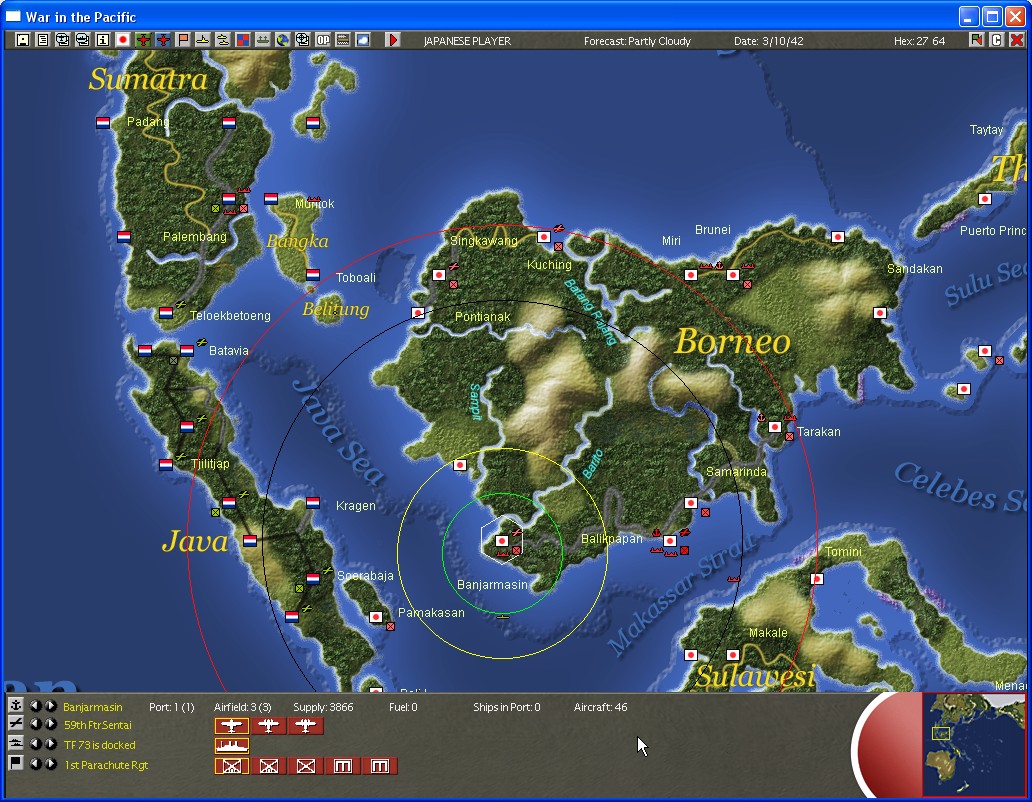Screen dimensions: 1032x802
Task: Open the 59th Ftr Sentai unit link
Action: (x=97, y=725)
